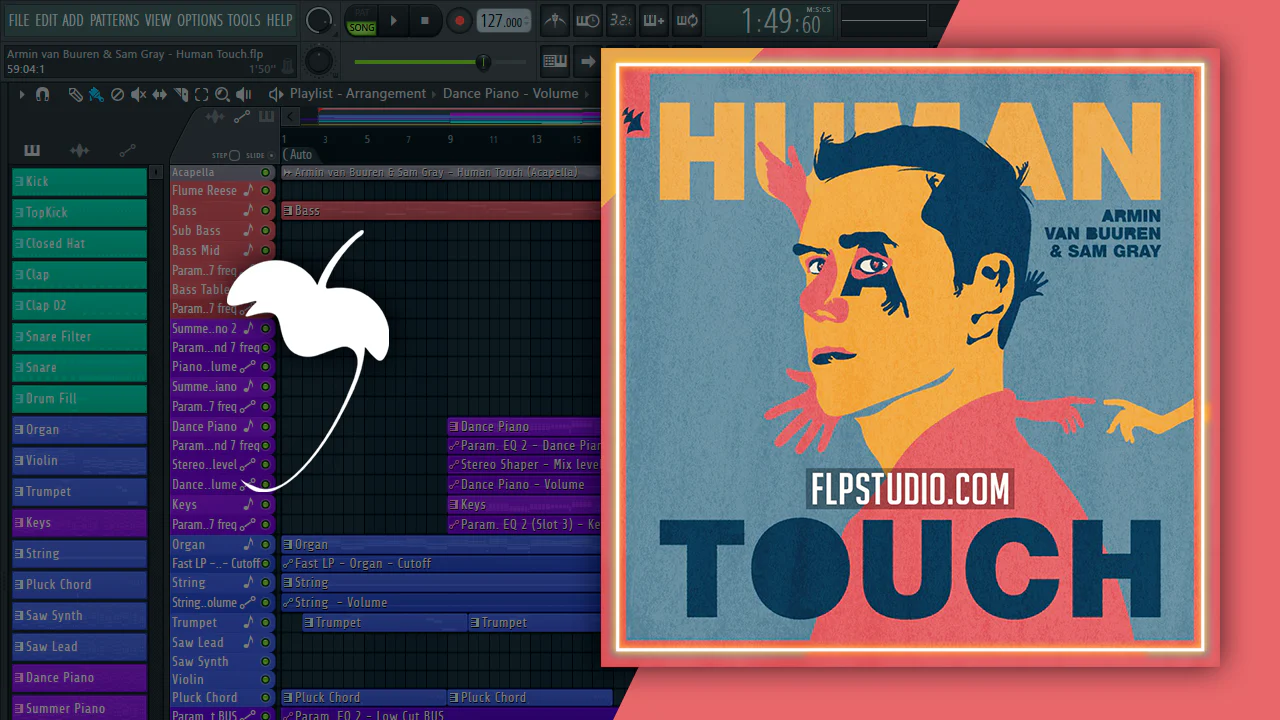Screen dimensions: 1280x720
Task: Open the TOOLS menu
Action: (x=244, y=20)
